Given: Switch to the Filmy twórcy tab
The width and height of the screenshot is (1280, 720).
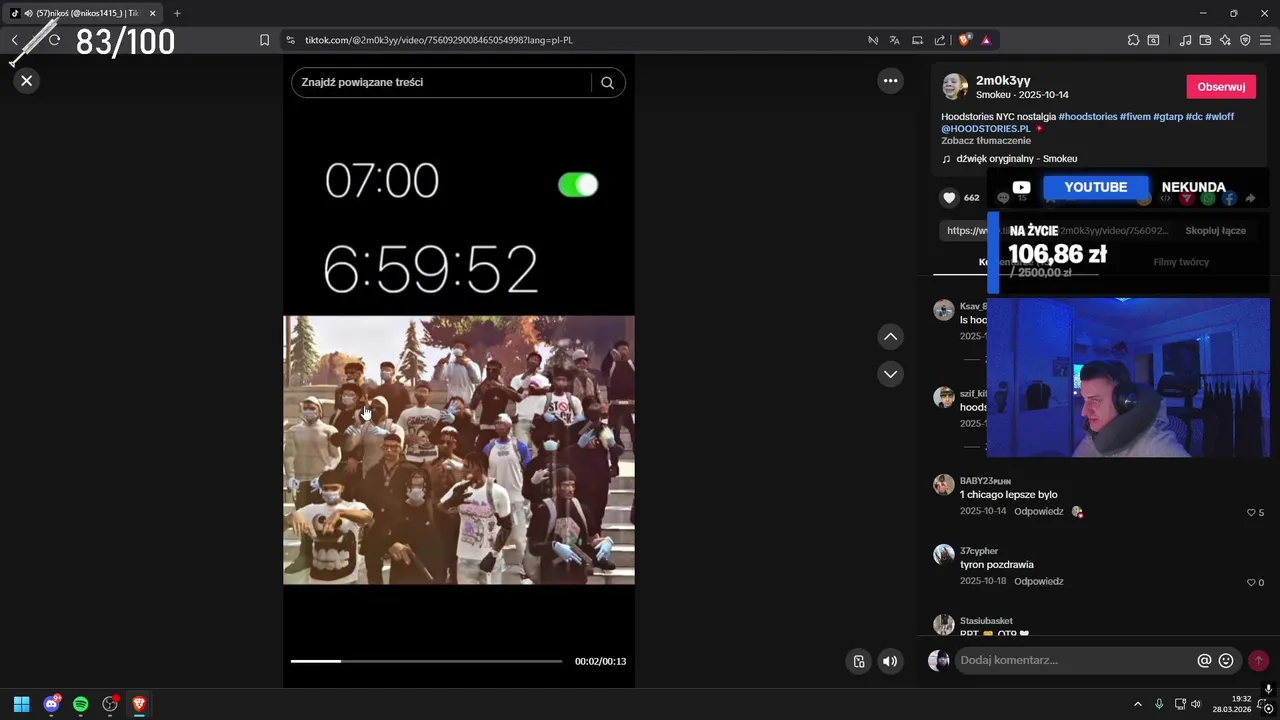Looking at the screenshot, I should pos(1181,262).
